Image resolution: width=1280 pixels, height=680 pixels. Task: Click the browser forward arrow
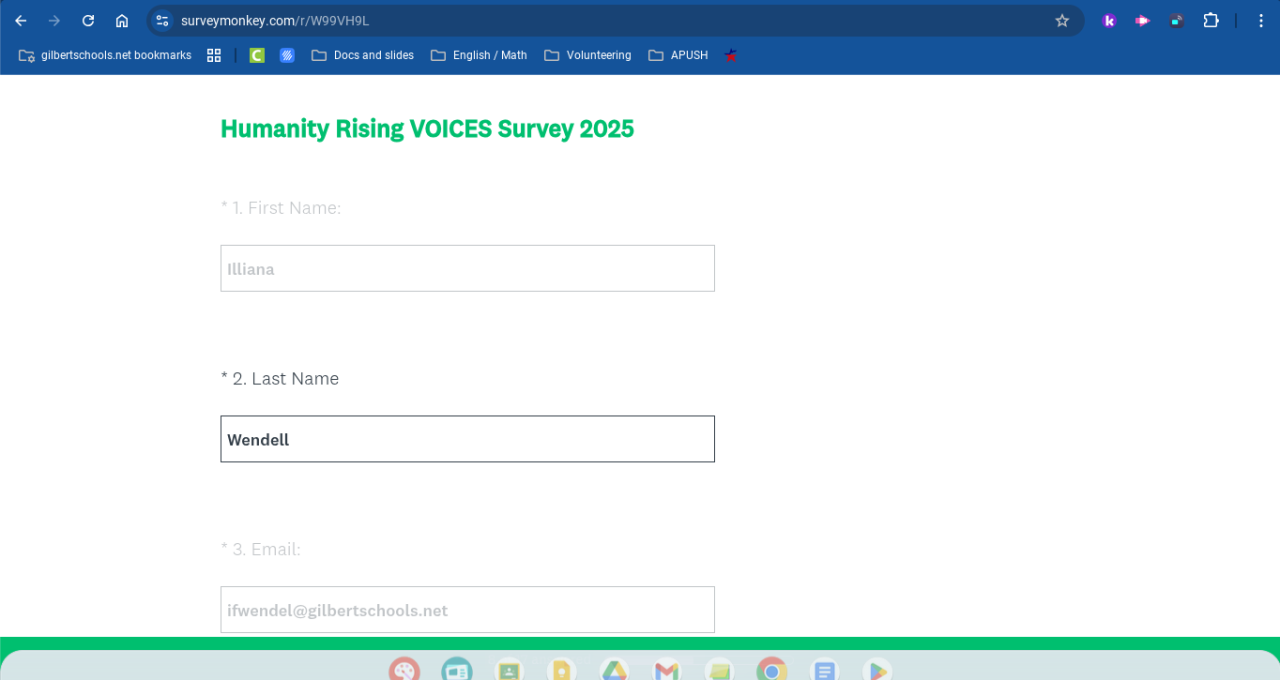54,20
